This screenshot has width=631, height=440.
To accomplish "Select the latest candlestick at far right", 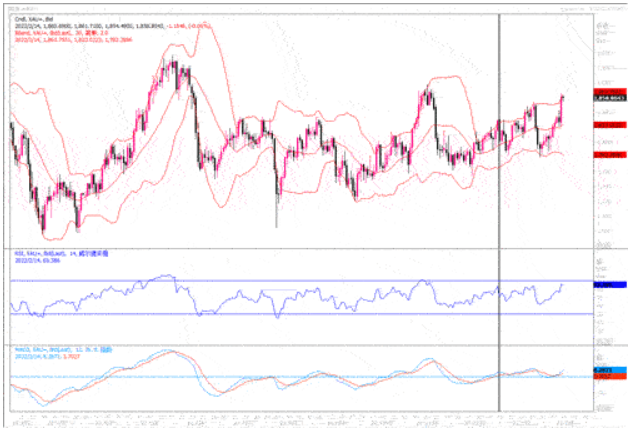I will click(x=563, y=100).
